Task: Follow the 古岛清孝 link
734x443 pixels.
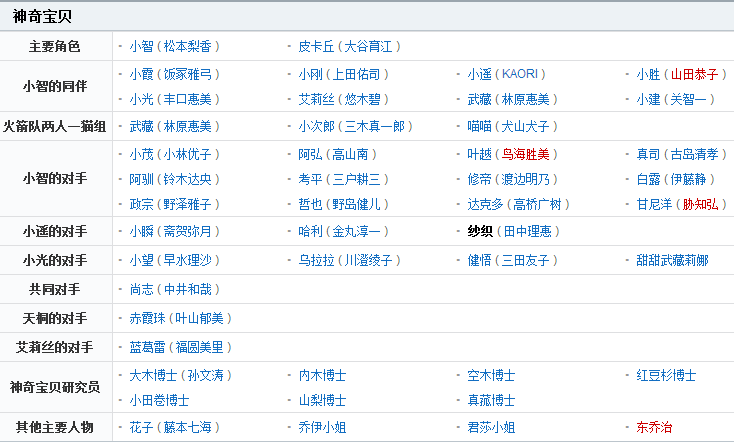Action: pyautogui.click(x=694, y=155)
